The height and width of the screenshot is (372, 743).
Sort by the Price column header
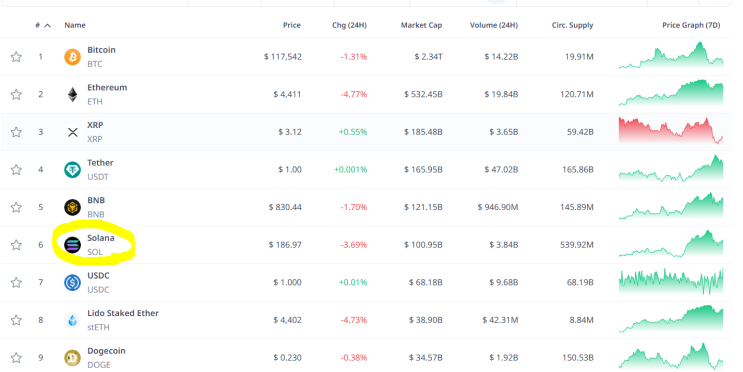292,25
